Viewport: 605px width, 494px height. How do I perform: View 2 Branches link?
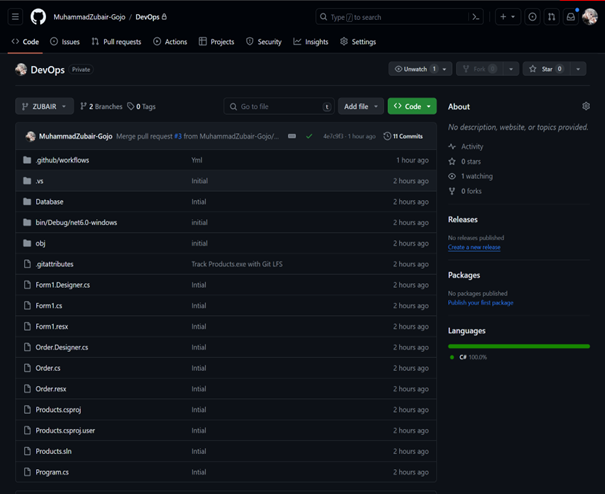101,107
